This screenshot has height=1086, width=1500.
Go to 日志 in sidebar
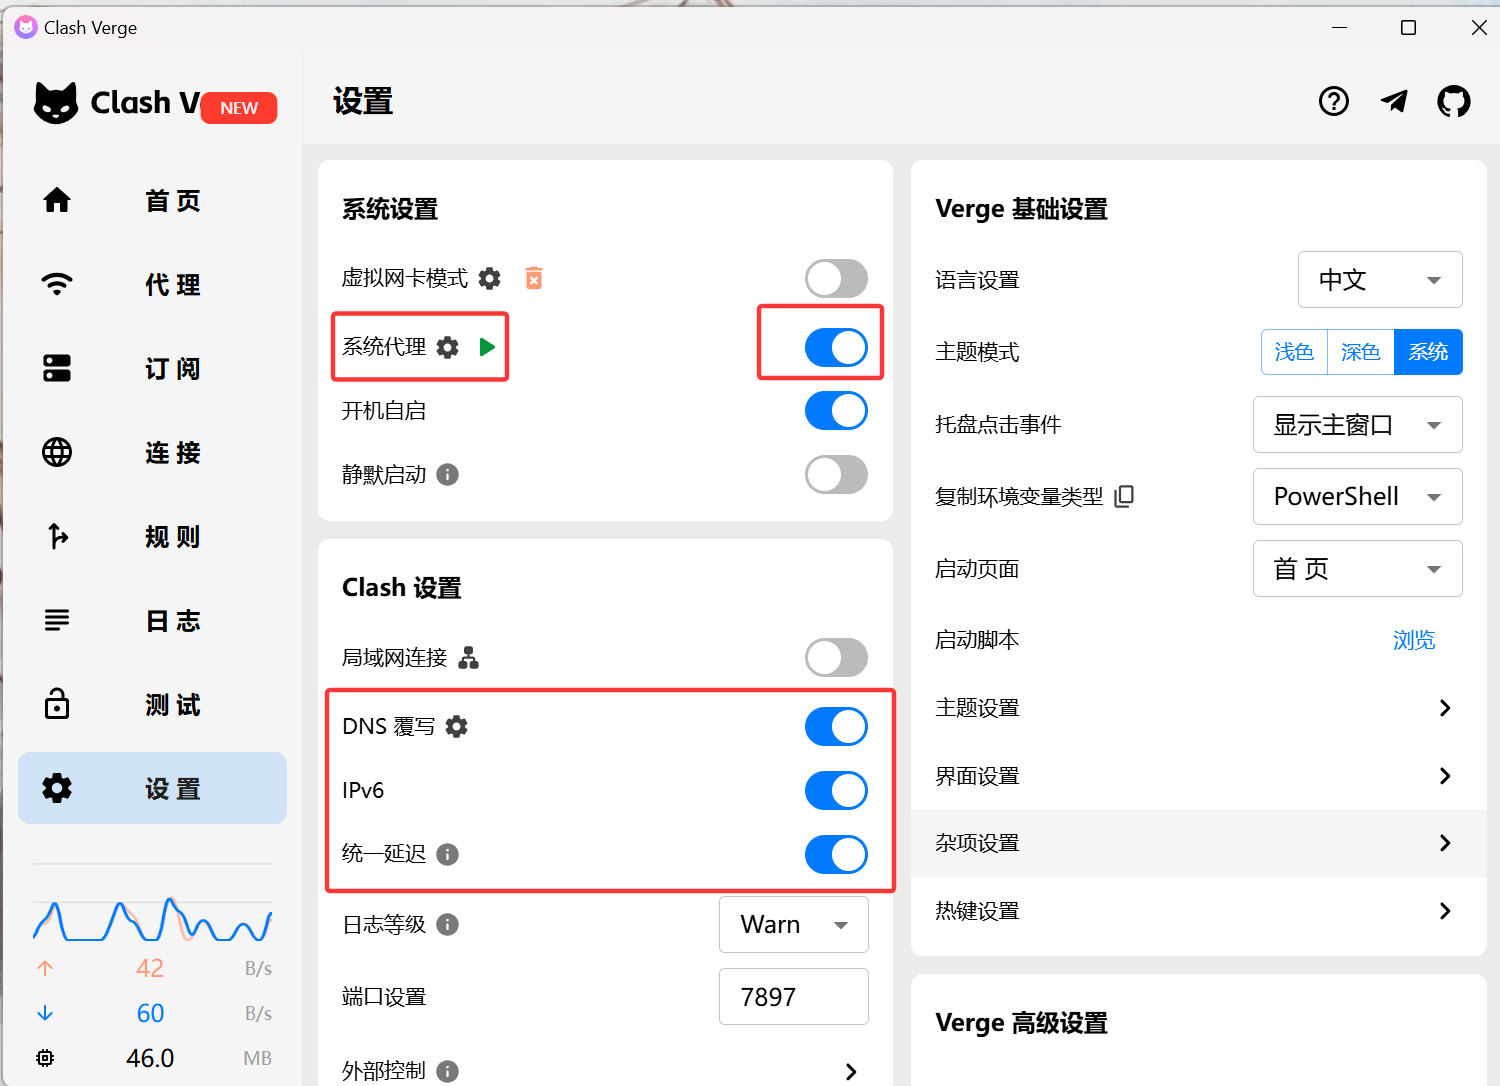(152, 620)
